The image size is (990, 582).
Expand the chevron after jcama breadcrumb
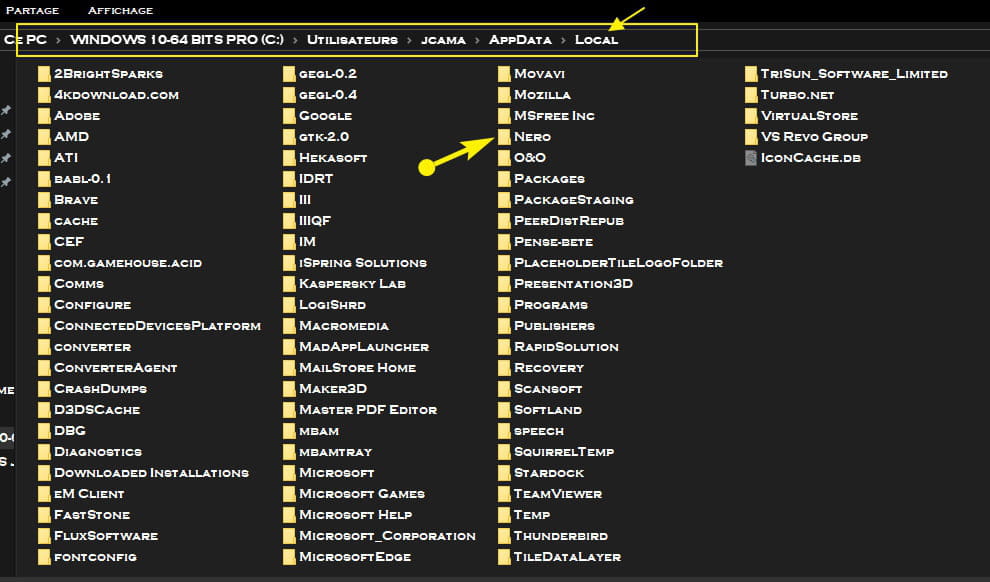(x=477, y=40)
